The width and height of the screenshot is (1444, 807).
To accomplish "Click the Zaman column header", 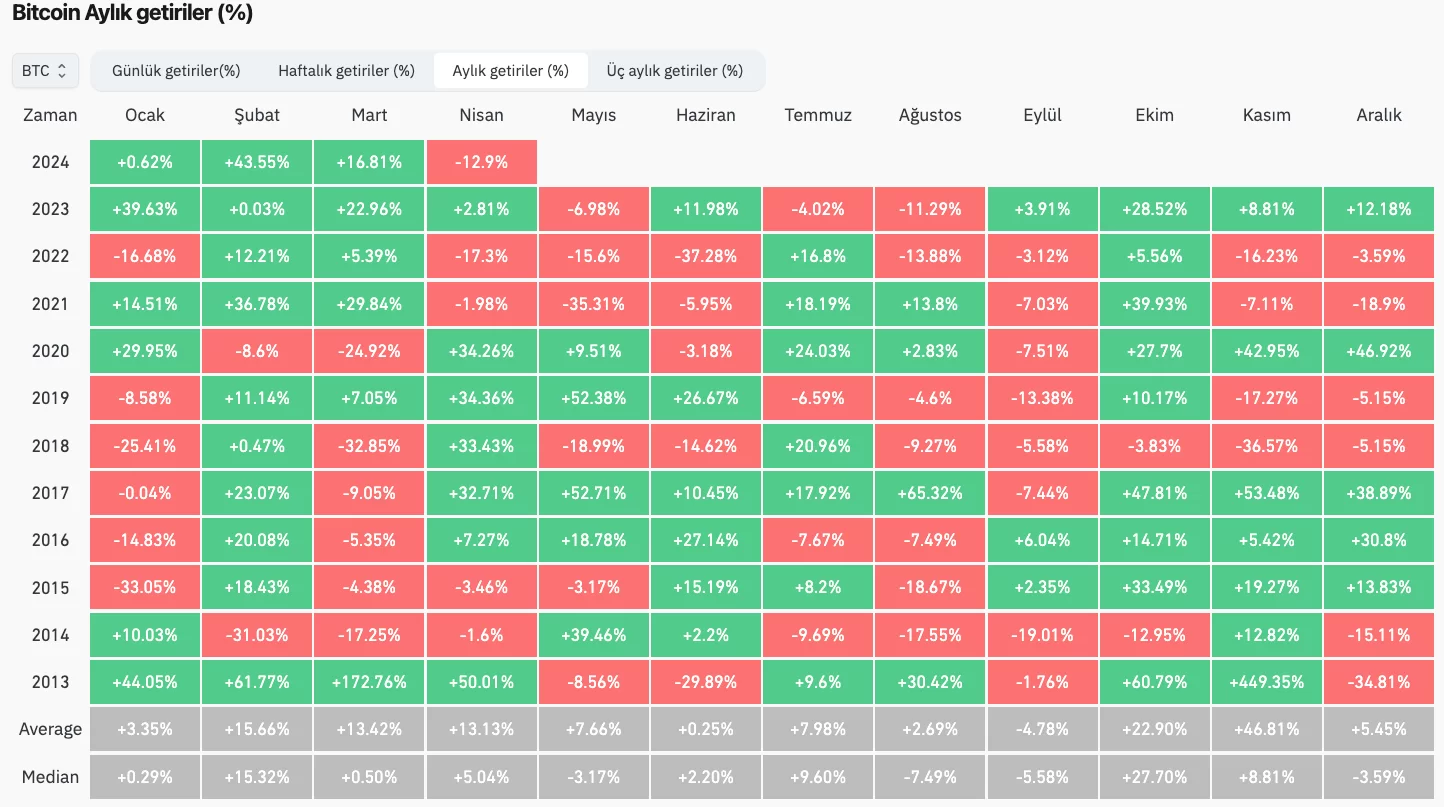I will [x=50, y=115].
